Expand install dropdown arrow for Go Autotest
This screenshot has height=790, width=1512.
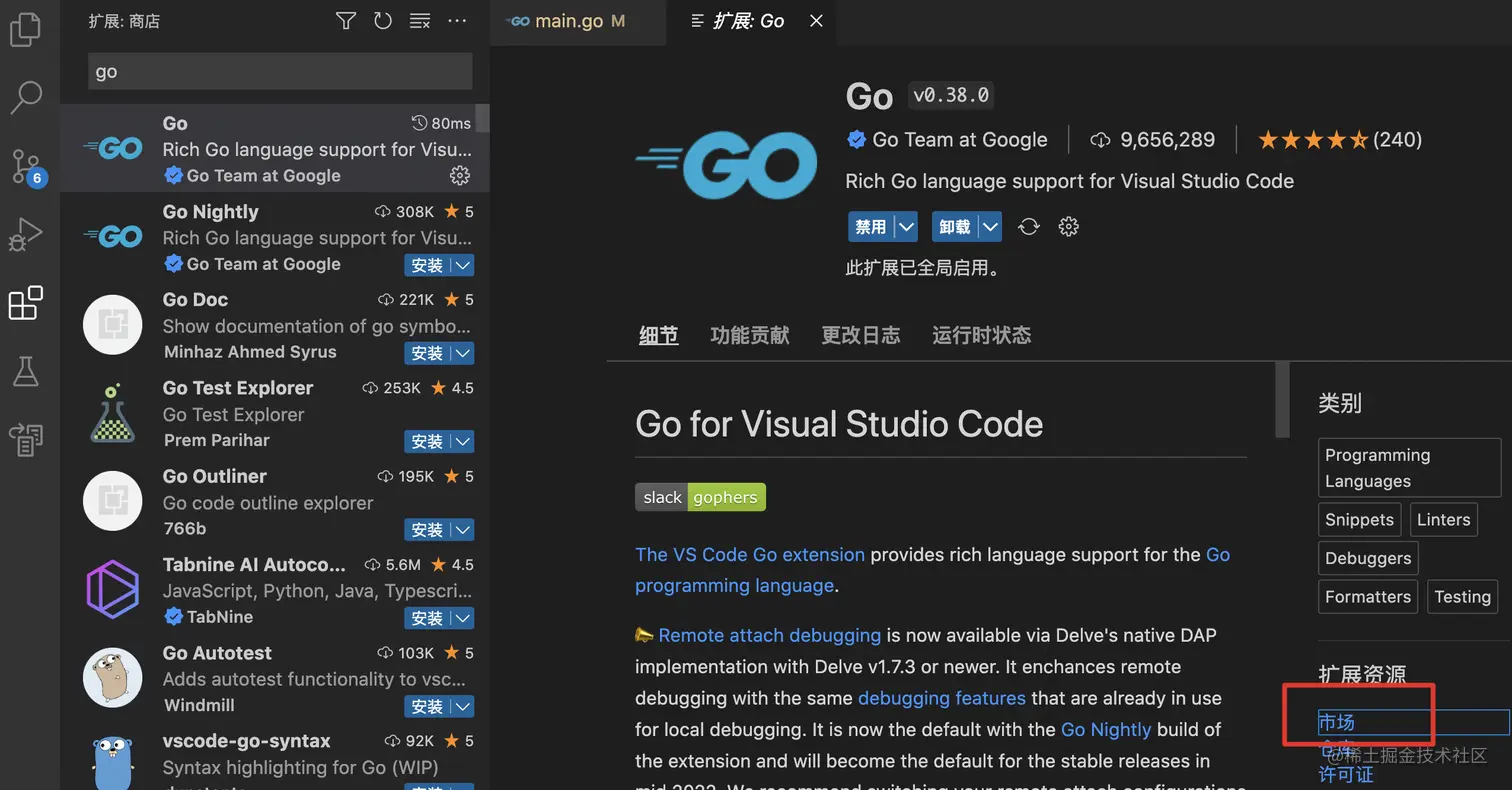pos(462,706)
